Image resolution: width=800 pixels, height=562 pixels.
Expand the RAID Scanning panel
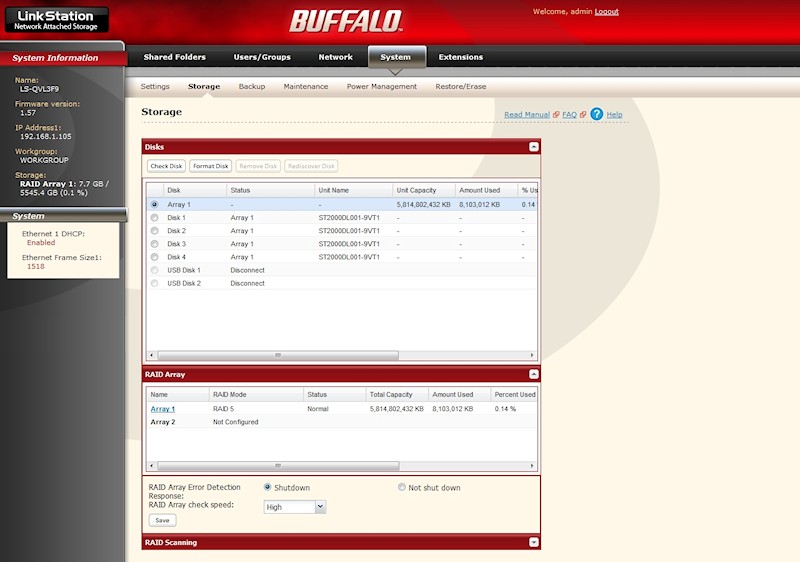click(x=534, y=542)
